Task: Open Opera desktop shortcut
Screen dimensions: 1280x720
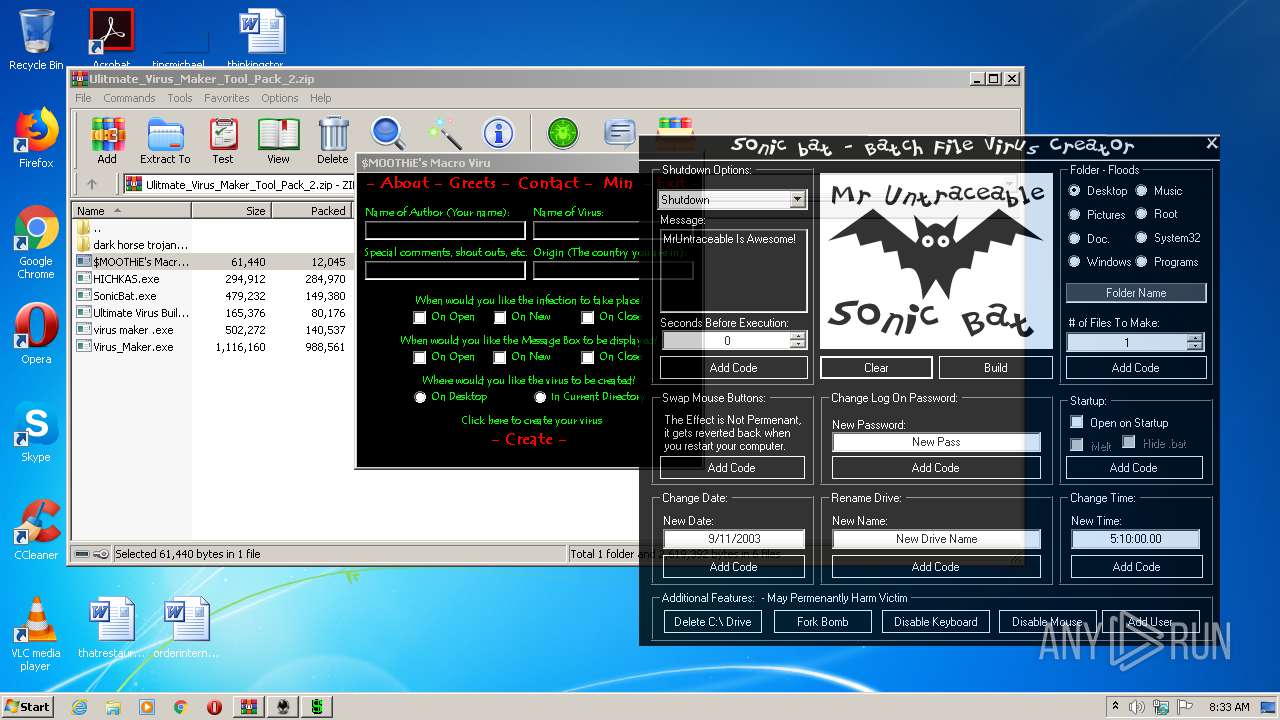Action: click(36, 335)
